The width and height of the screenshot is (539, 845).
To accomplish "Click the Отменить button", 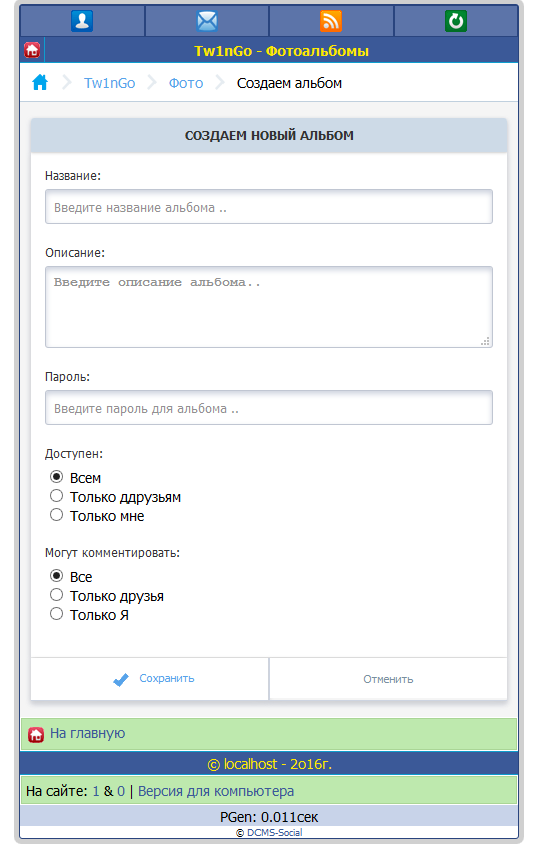I will click(388, 679).
